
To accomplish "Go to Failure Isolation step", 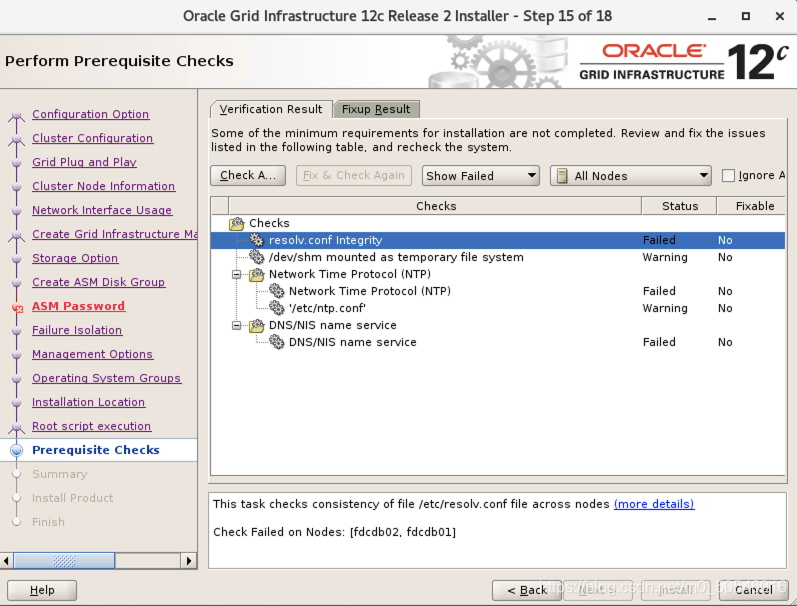I will point(77,330).
